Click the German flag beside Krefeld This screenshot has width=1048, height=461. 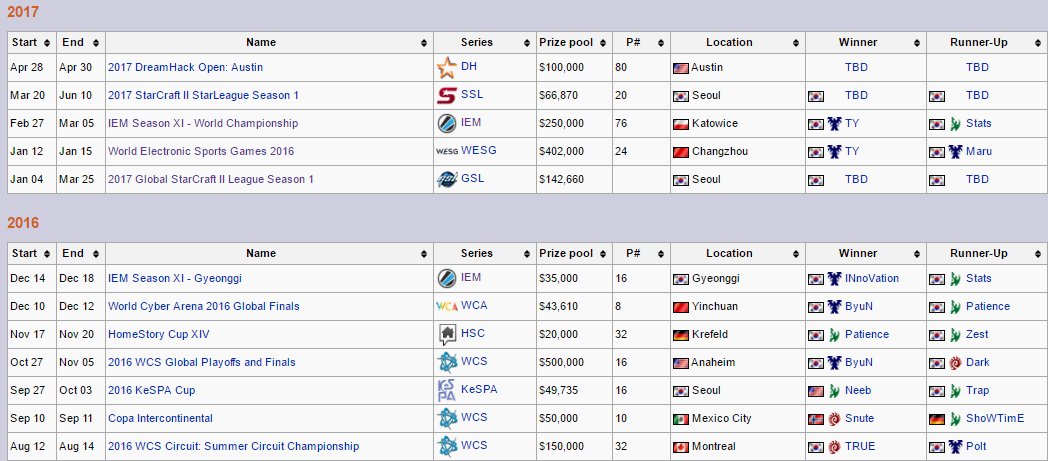pyautogui.click(x=681, y=335)
